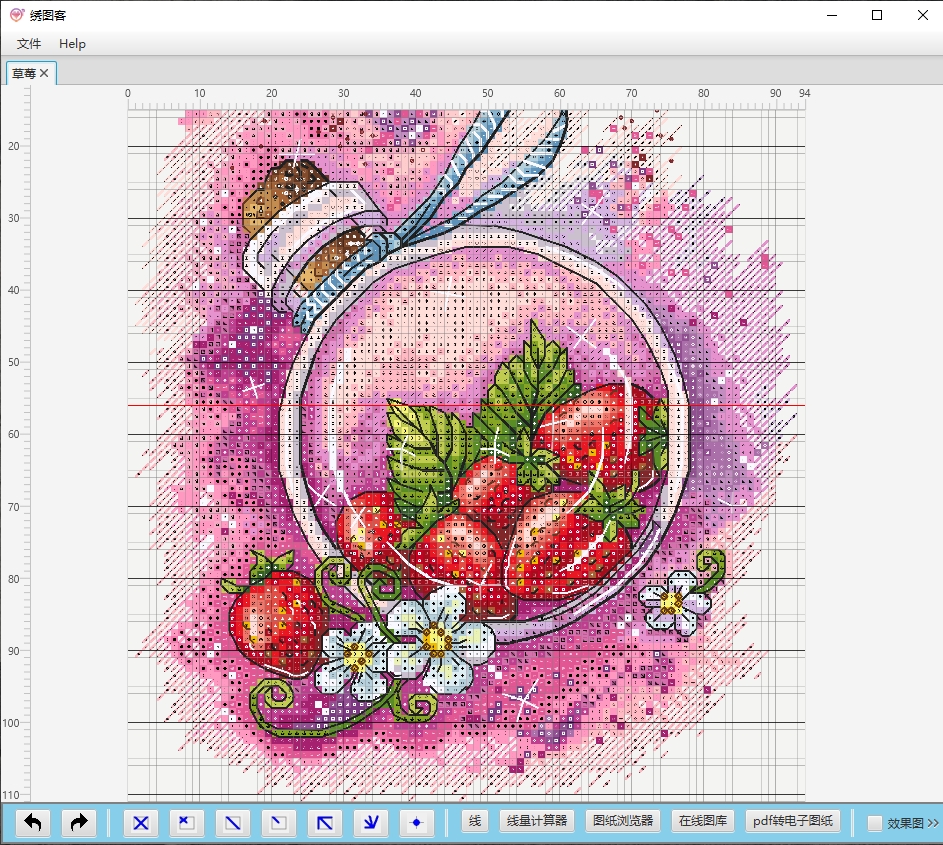Image resolution: width=943 pixels, height=845 pixels.
Task: Click the pdf转电子图纸 button
Action: [793, 820]
